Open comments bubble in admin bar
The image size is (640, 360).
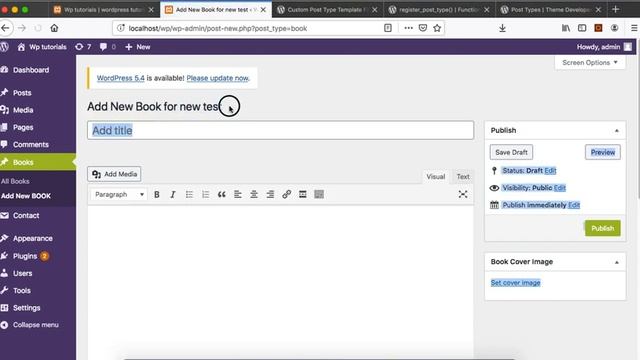click(108, 47)
